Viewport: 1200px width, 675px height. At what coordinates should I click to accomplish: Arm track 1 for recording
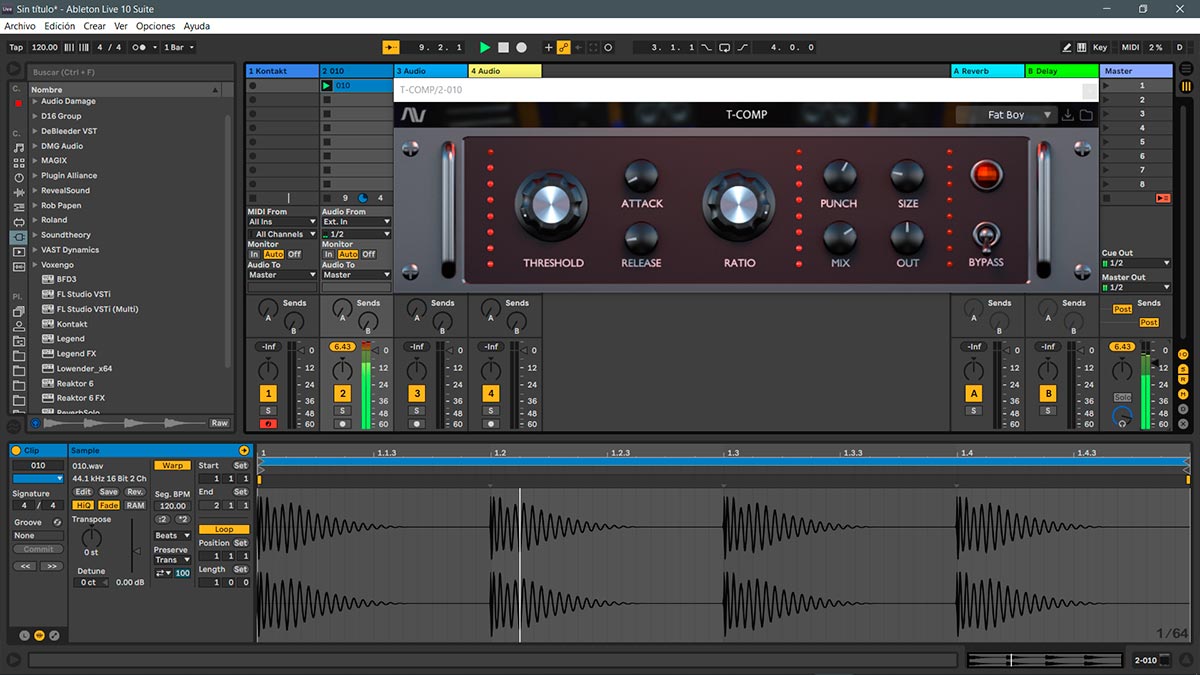(x=268, y=424)
